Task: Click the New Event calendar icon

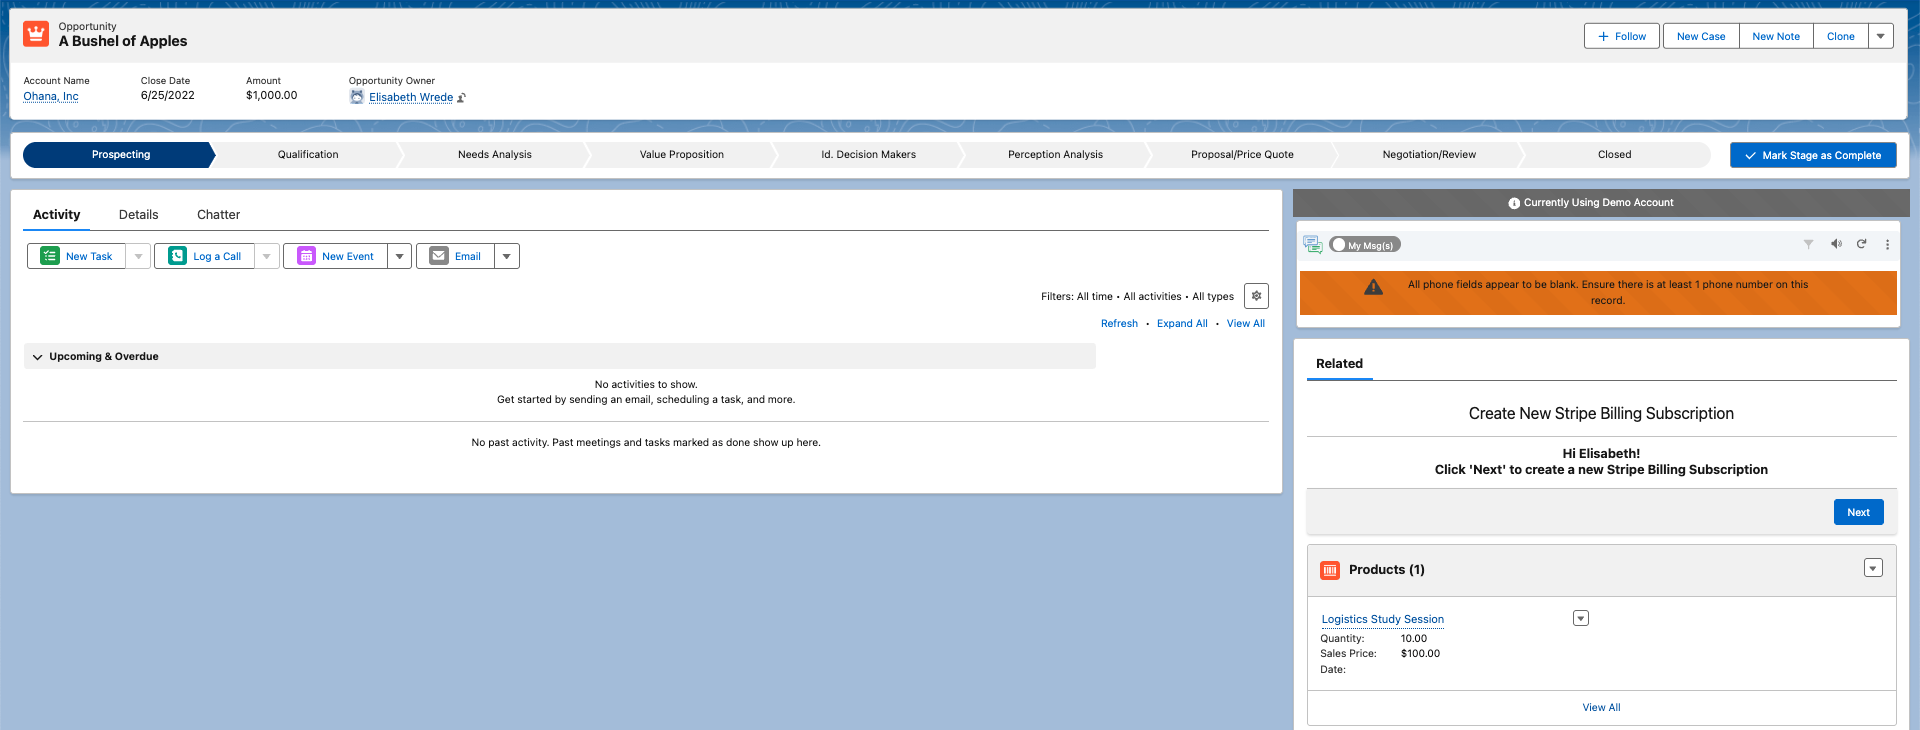Action: coord(306,256)
